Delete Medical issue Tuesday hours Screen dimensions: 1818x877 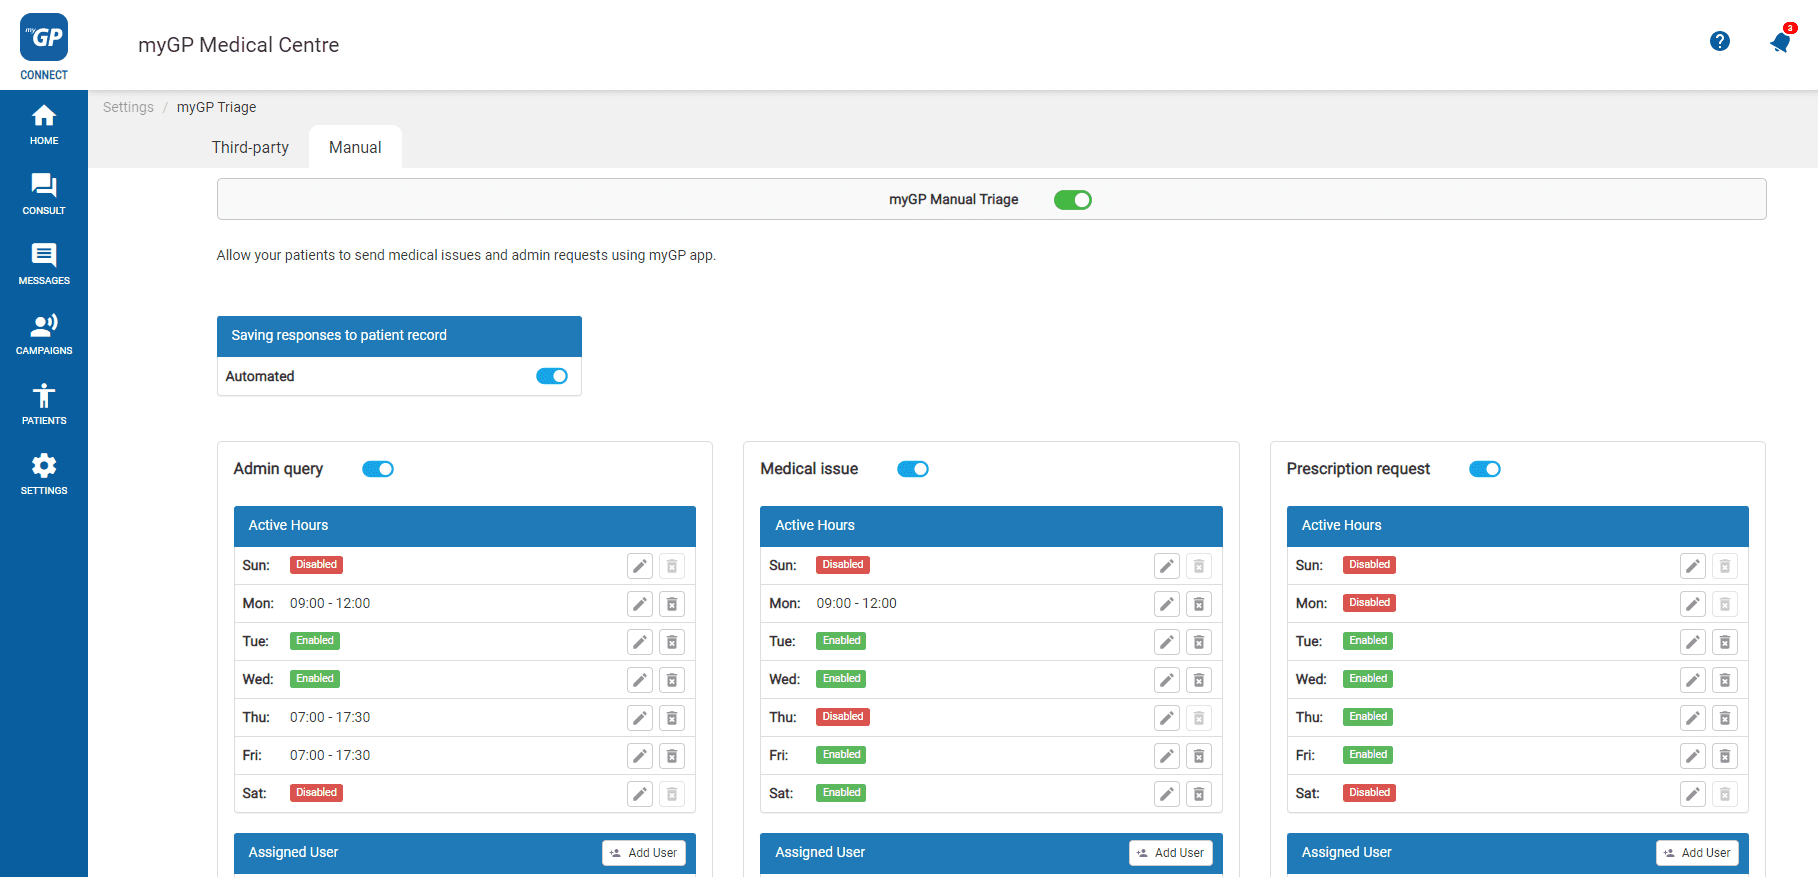tap(1199, 642)
